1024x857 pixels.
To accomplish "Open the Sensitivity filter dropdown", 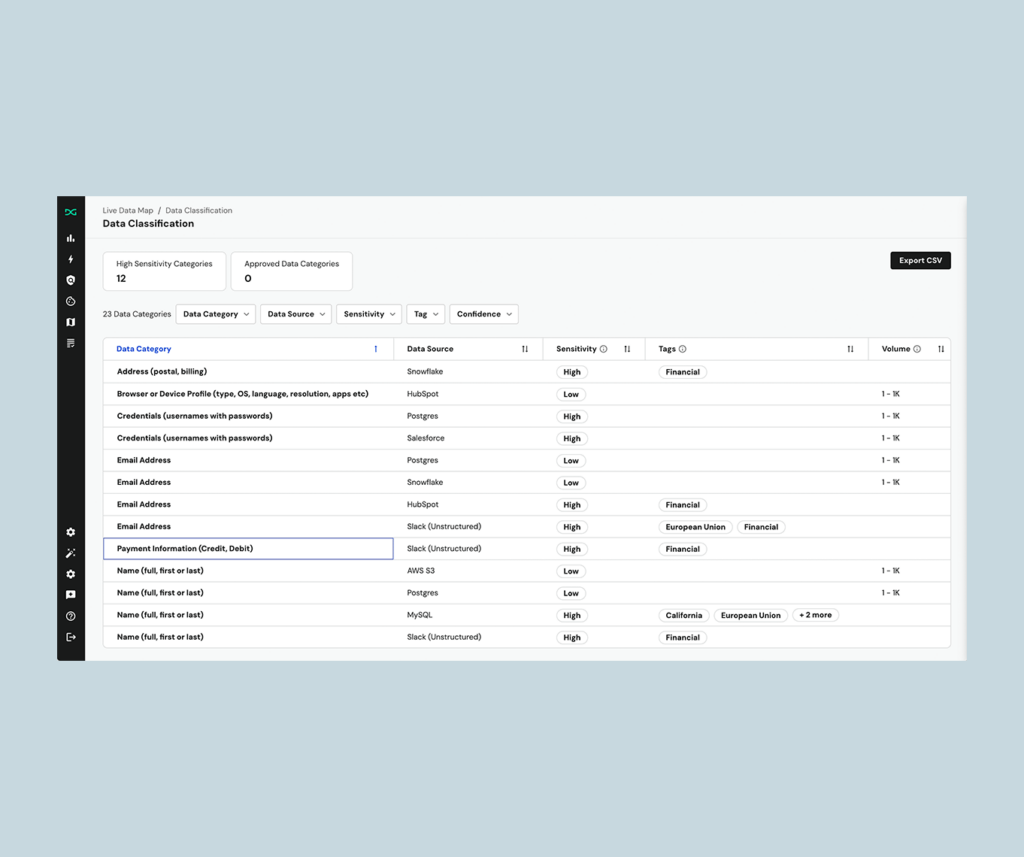I will pyautogui.click(x=369, y=314).
